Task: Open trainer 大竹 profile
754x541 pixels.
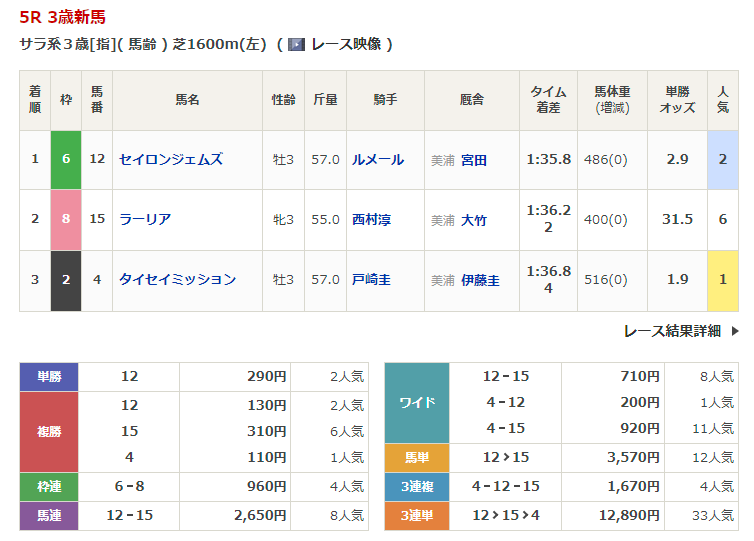Action: pos(474,220)
